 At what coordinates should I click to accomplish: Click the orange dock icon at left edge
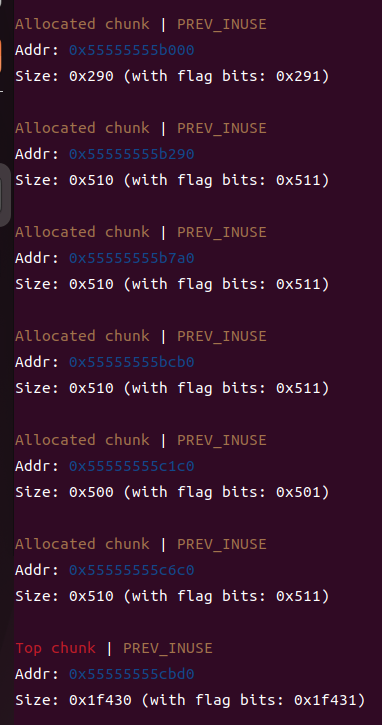(1, 55)
